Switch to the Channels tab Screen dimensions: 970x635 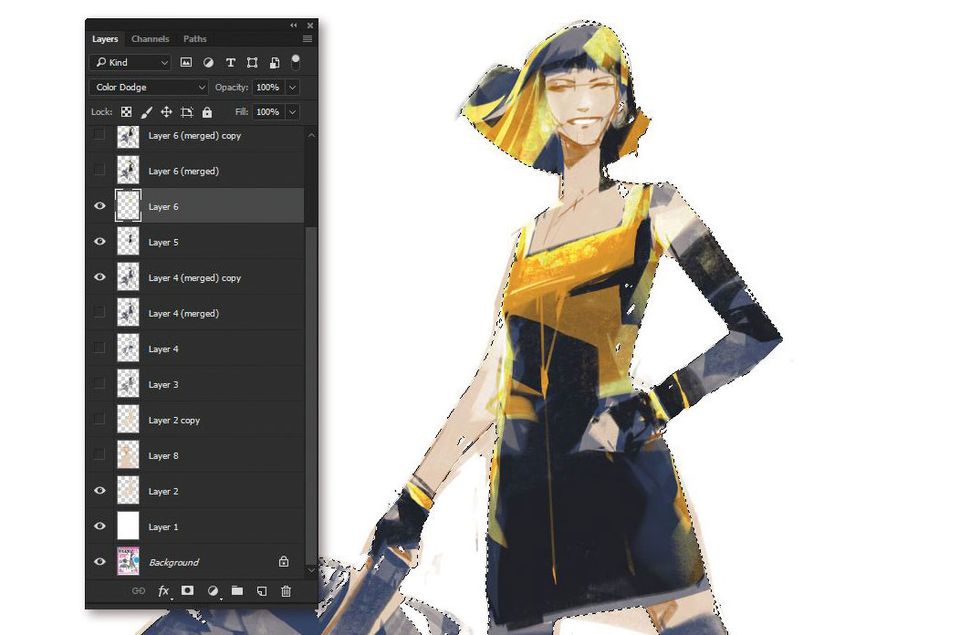coord(150,39)
